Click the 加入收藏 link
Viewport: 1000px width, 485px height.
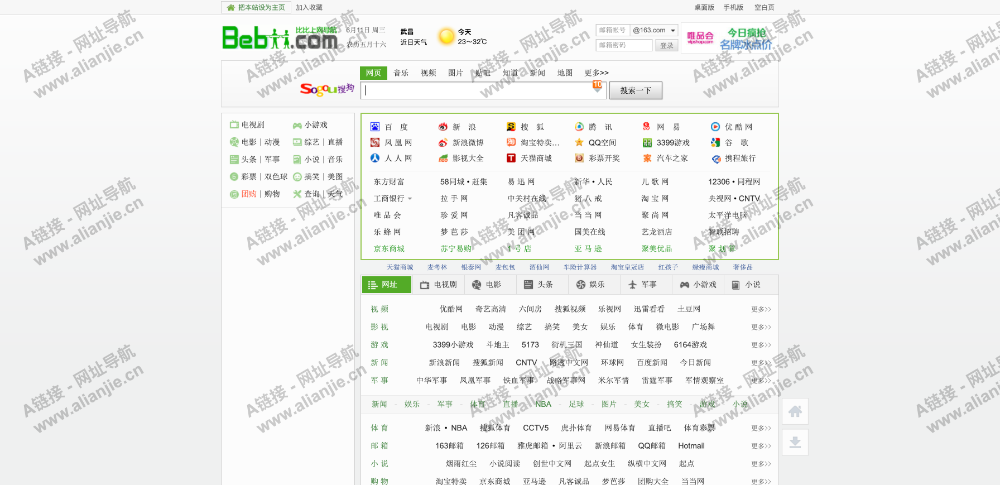[309, 8]
